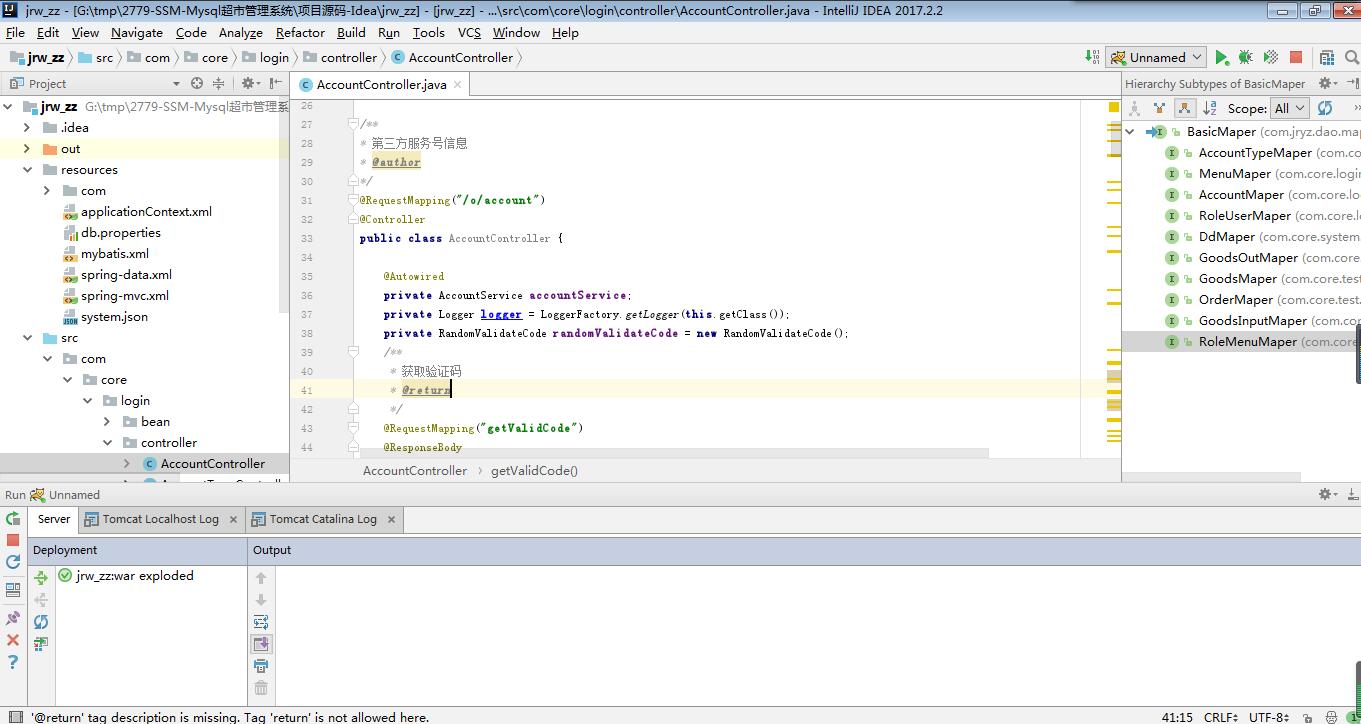The image size is (1361, 724).
Task: Sort hierarchy alphabetically icon
Action: pyautogui.click(x=1210, y=108)
